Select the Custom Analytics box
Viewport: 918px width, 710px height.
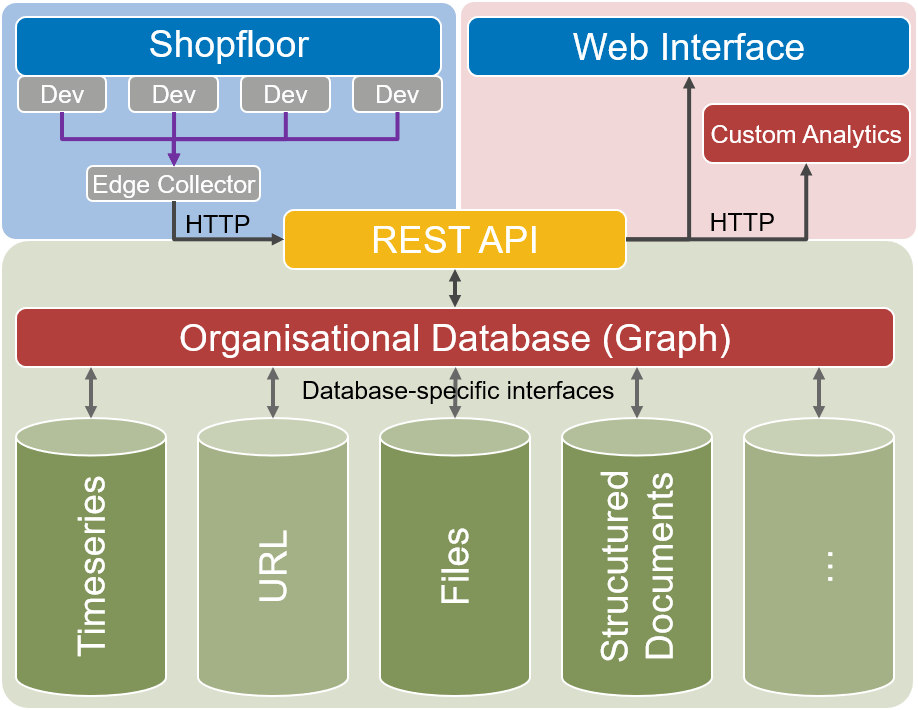[x=806, y=134]
